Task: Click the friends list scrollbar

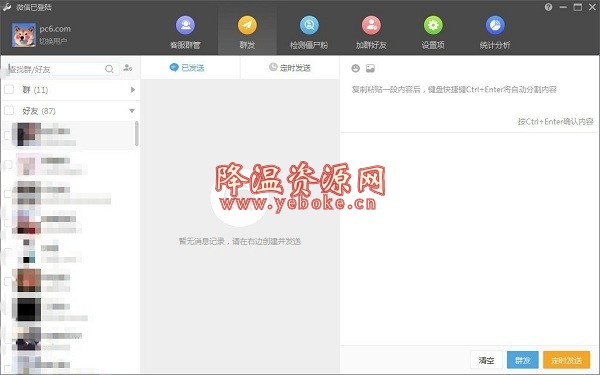Action: [x=137, y=134]
